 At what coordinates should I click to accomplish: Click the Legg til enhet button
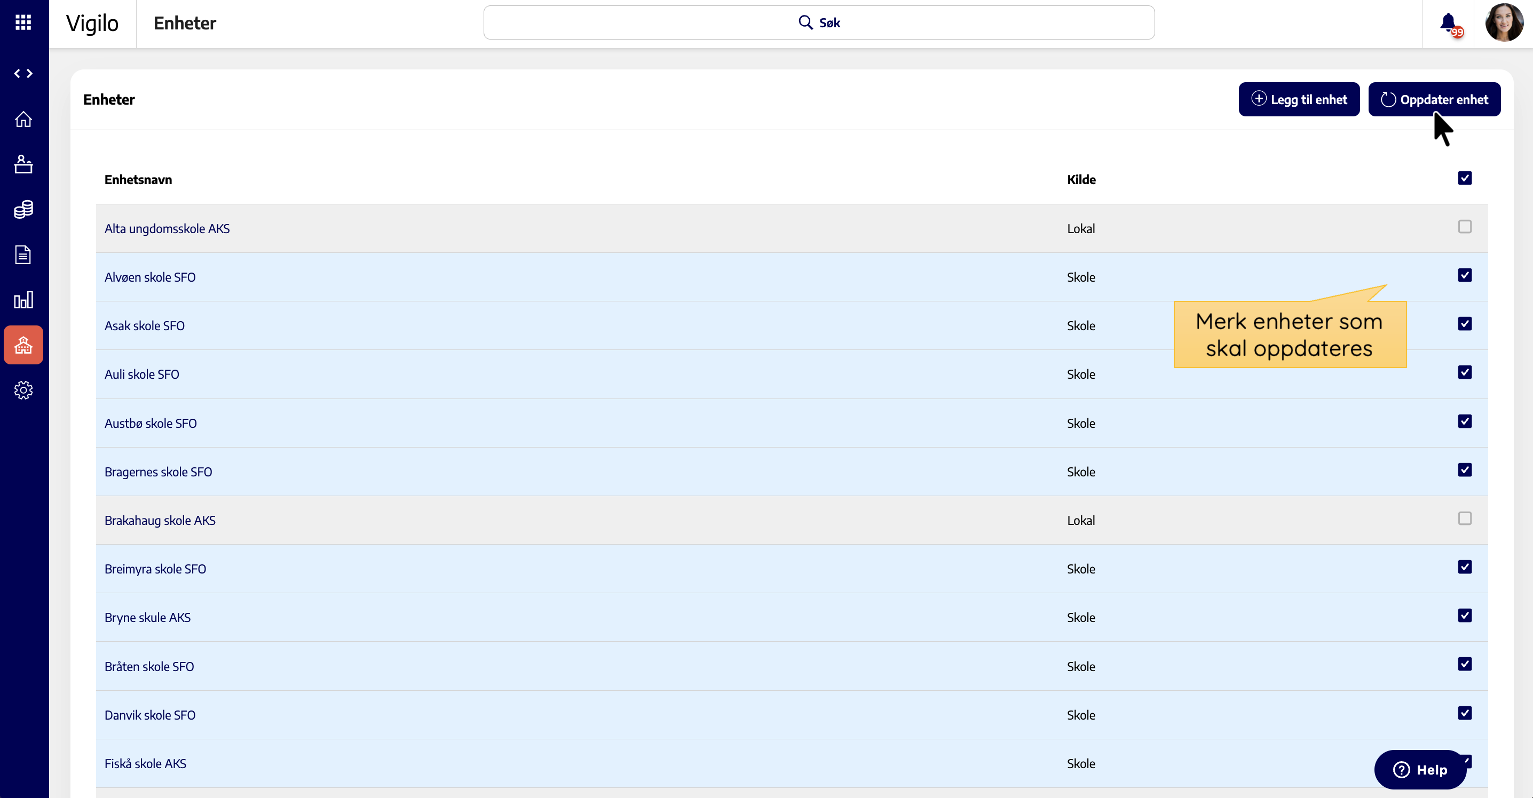(x=1298, y=99)
